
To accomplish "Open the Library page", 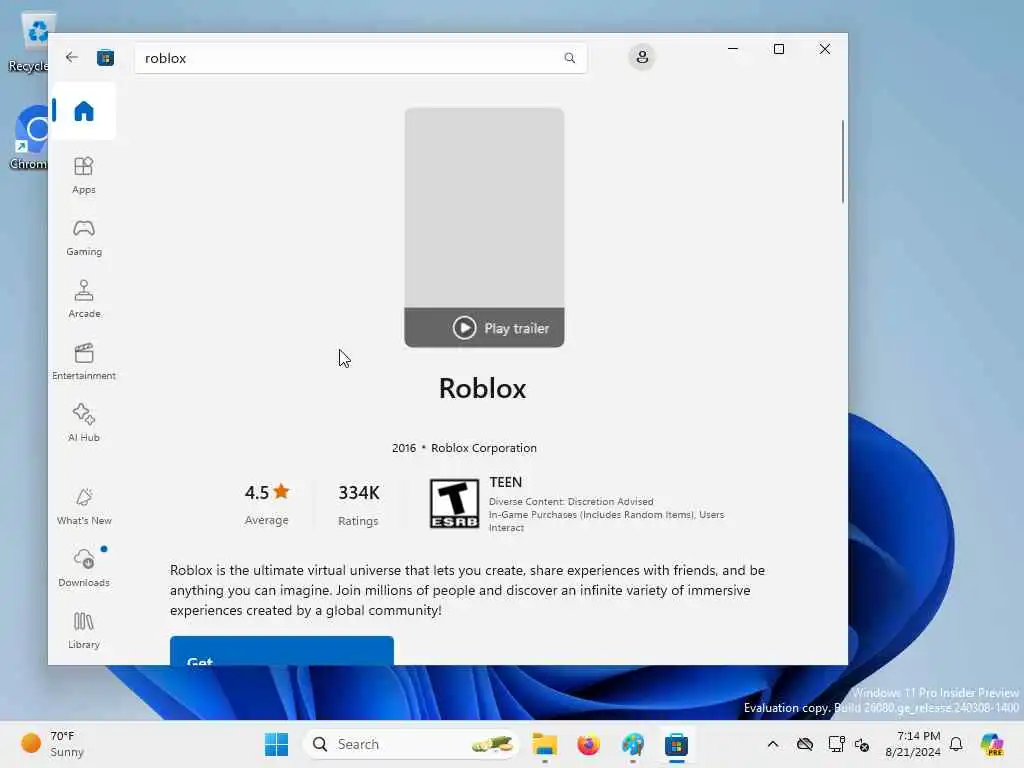I will click(84, 630).
